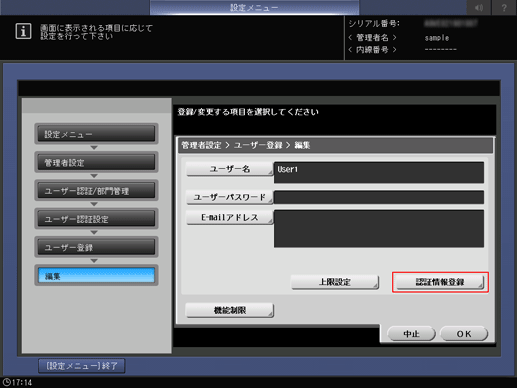
Task: Click the 登録/変更する項目を選択してください message
Action: click(248, 112)
